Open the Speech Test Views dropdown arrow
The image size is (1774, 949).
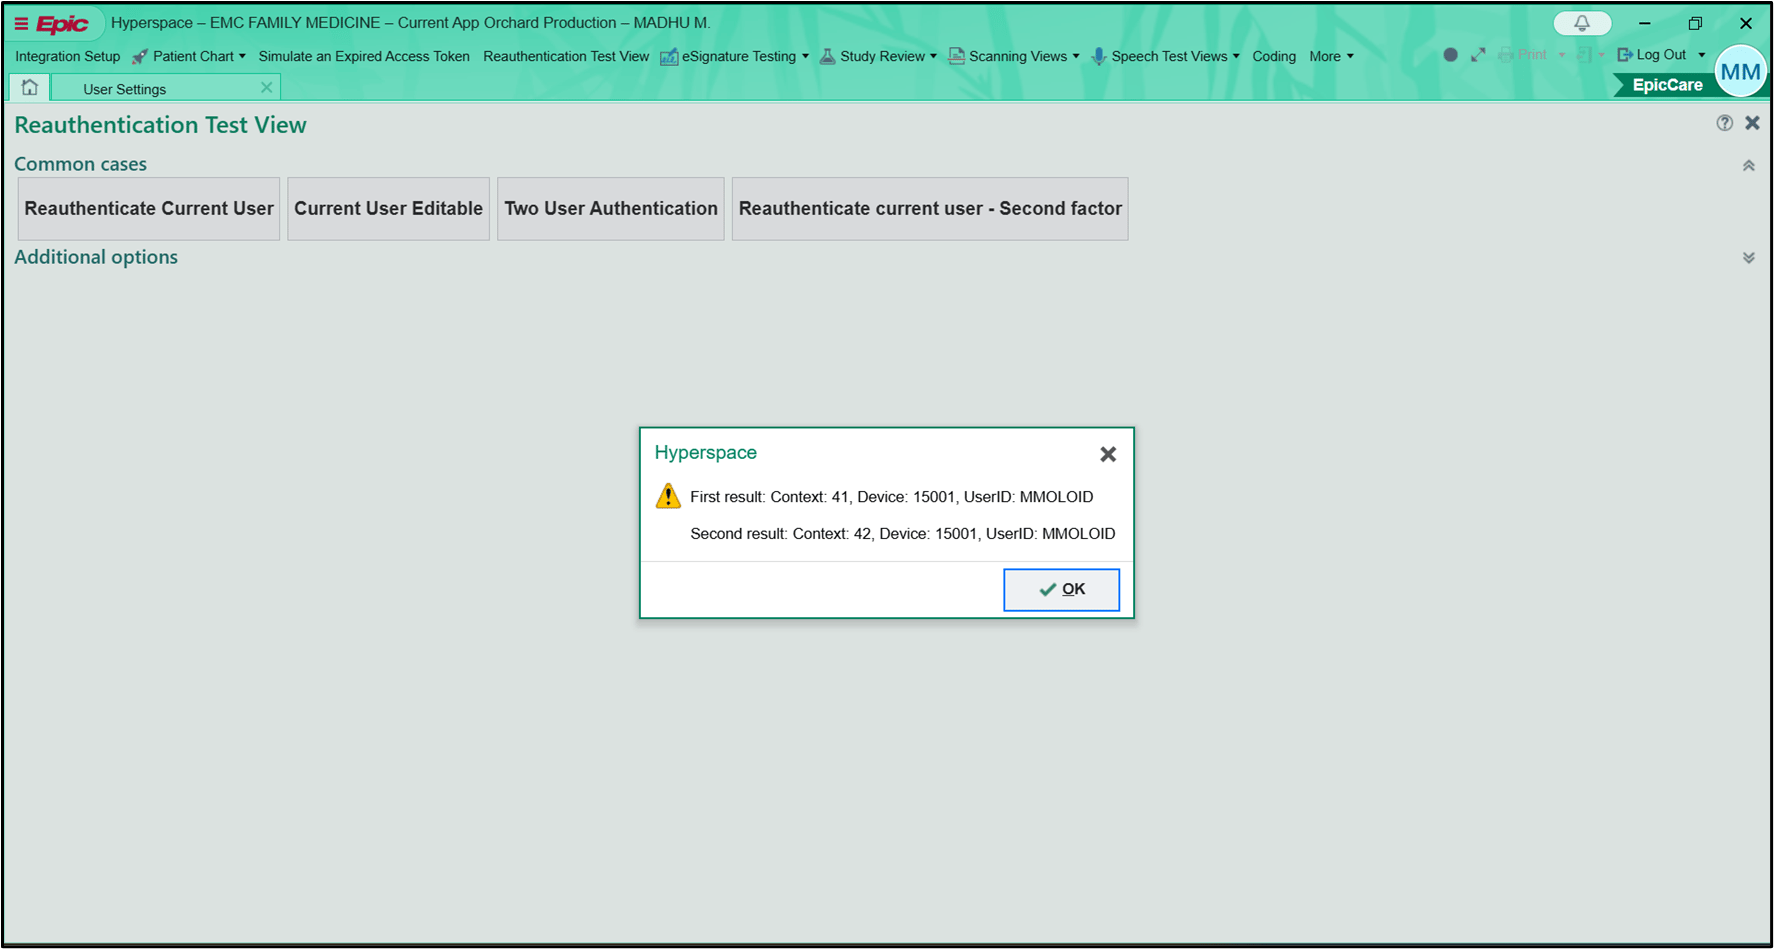point(1236,57)
